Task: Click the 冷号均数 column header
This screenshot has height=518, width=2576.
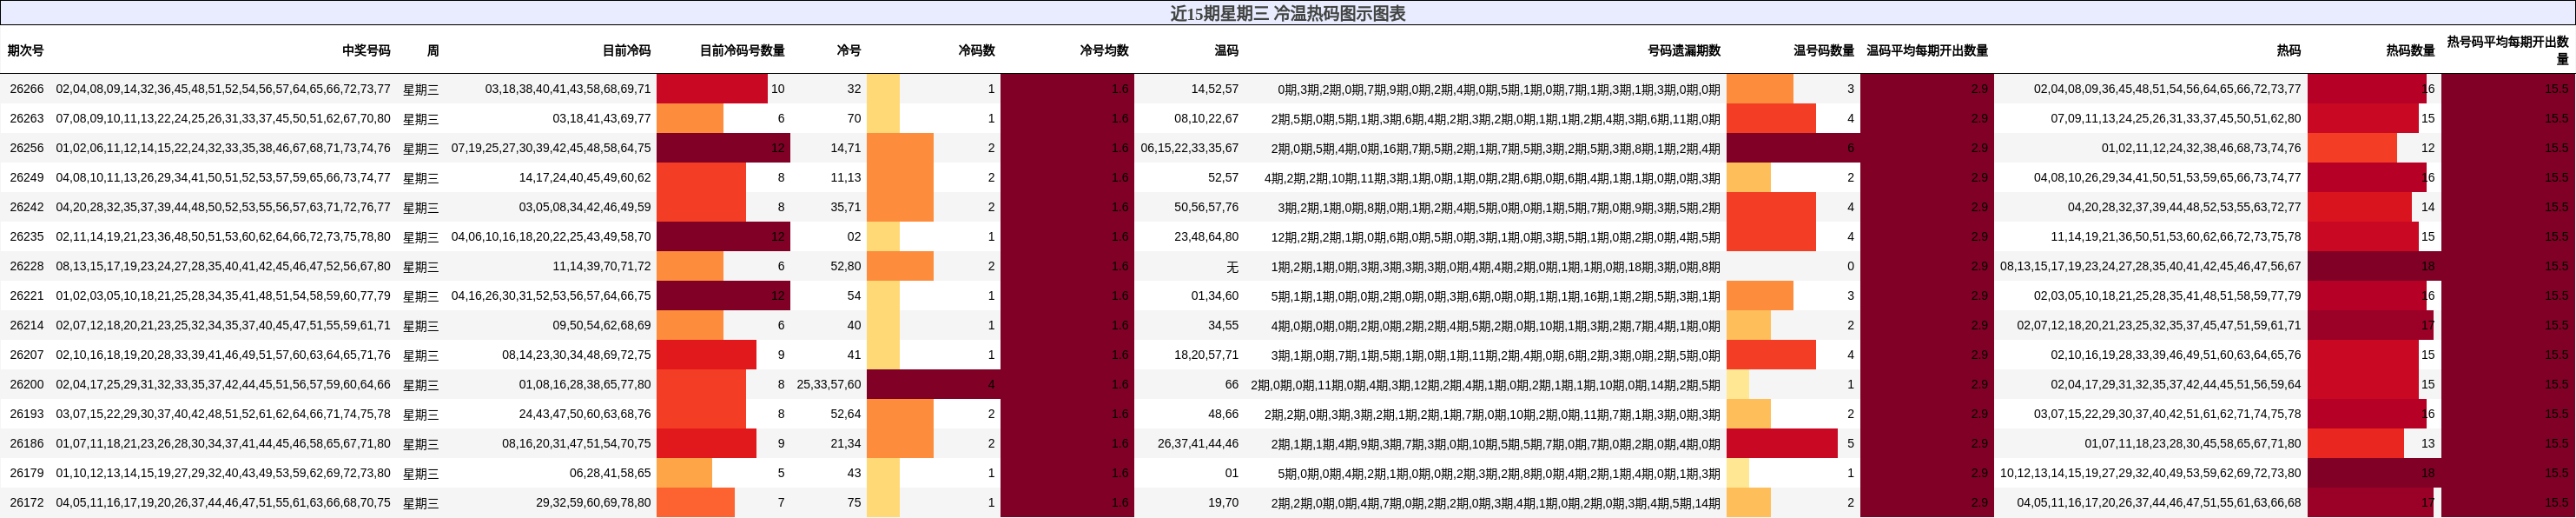Action: [x=1104, y=50]
